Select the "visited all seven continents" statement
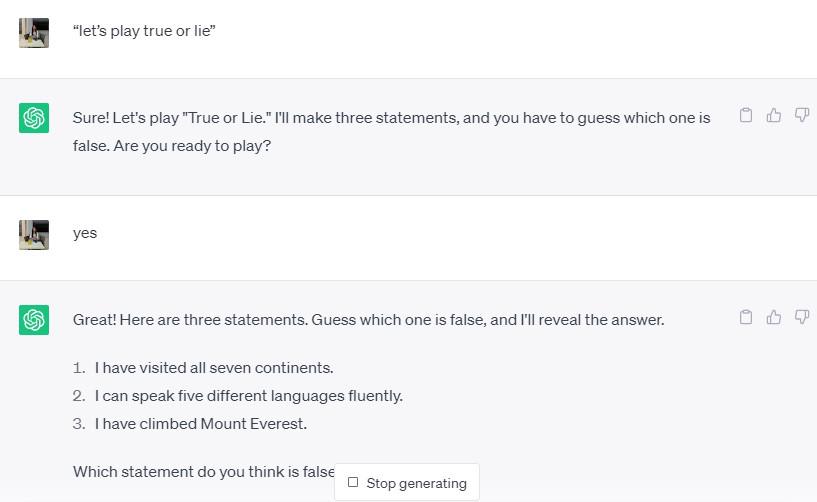Screen dimensions: 817x502 pyautogui.click(x=214, y=367)
